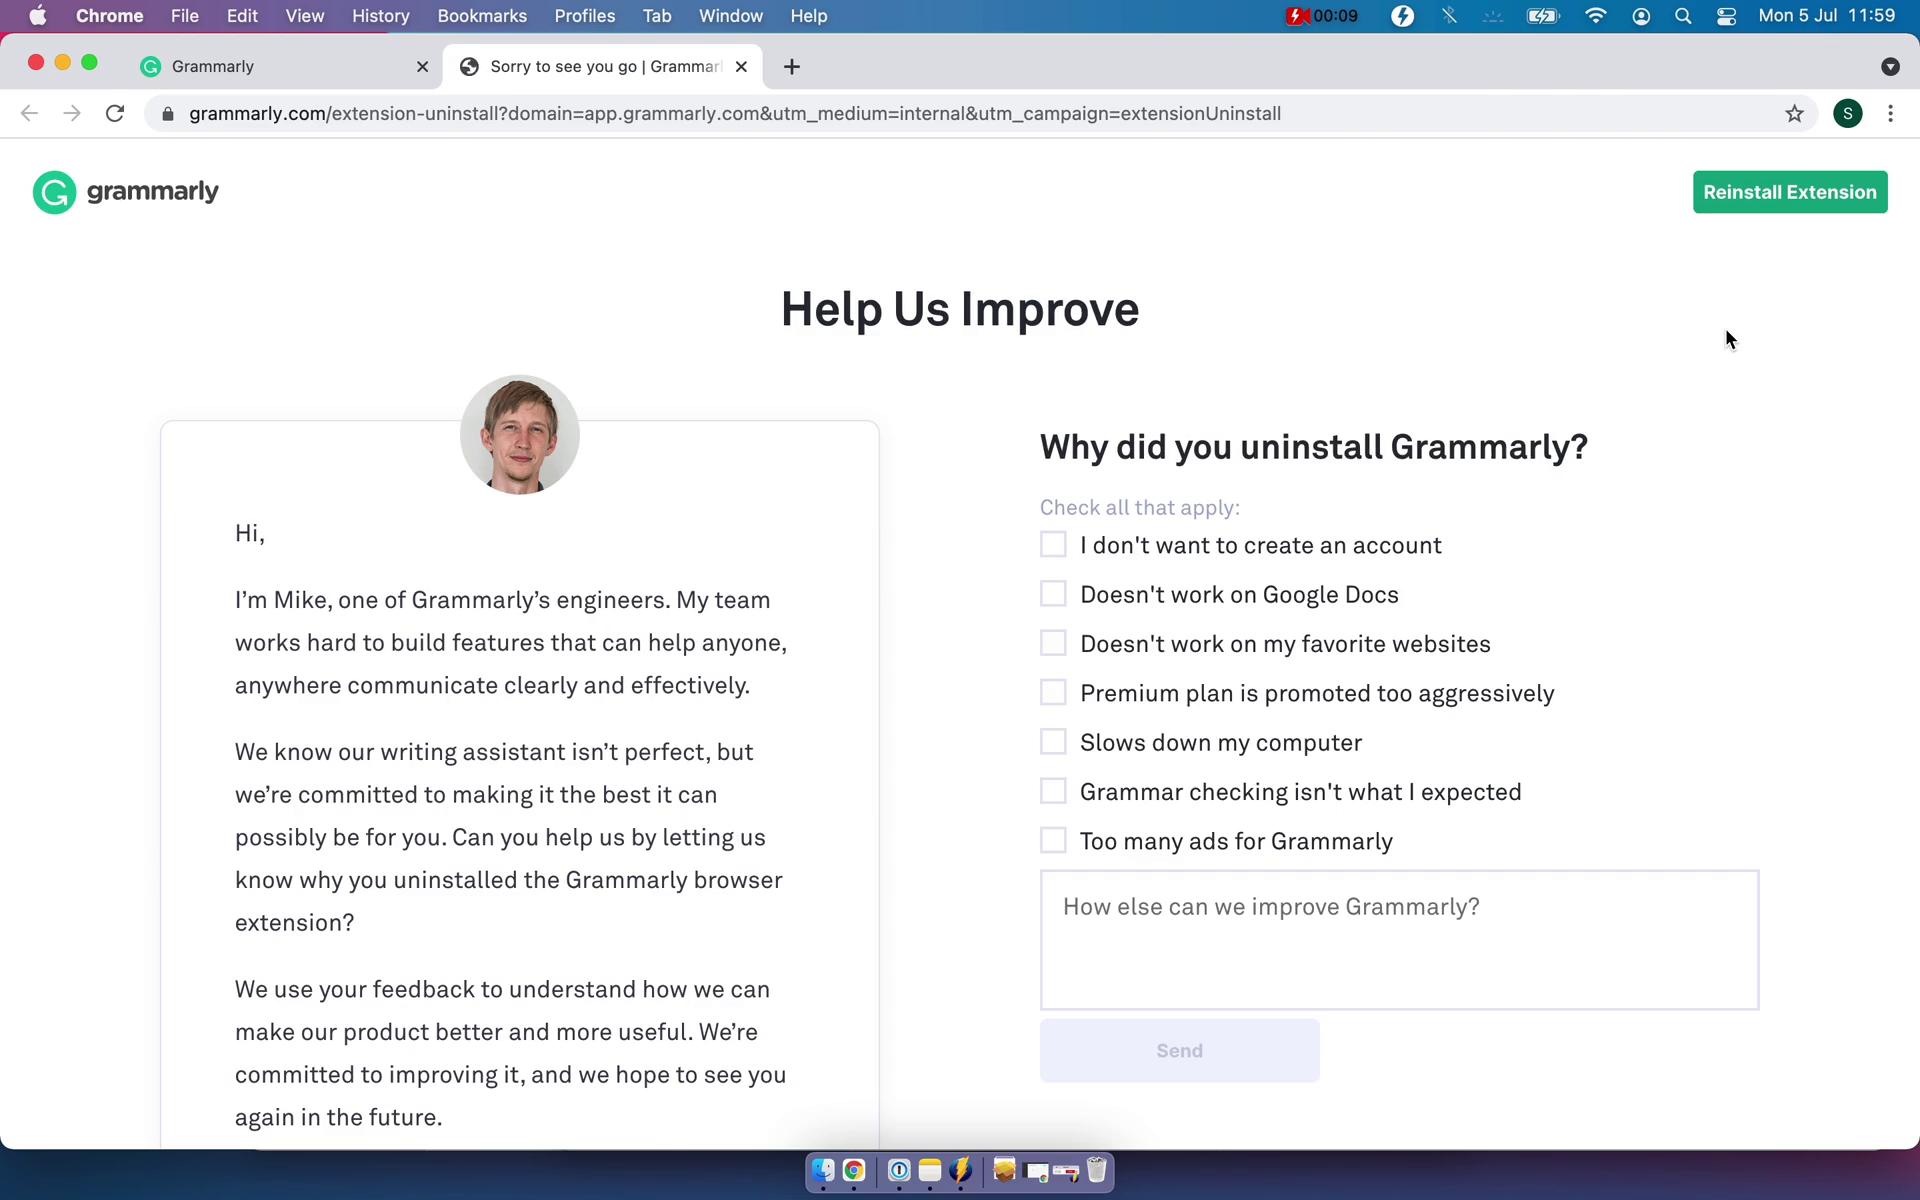
Task: Click Mike's profile photo
Action: point(519,434)
